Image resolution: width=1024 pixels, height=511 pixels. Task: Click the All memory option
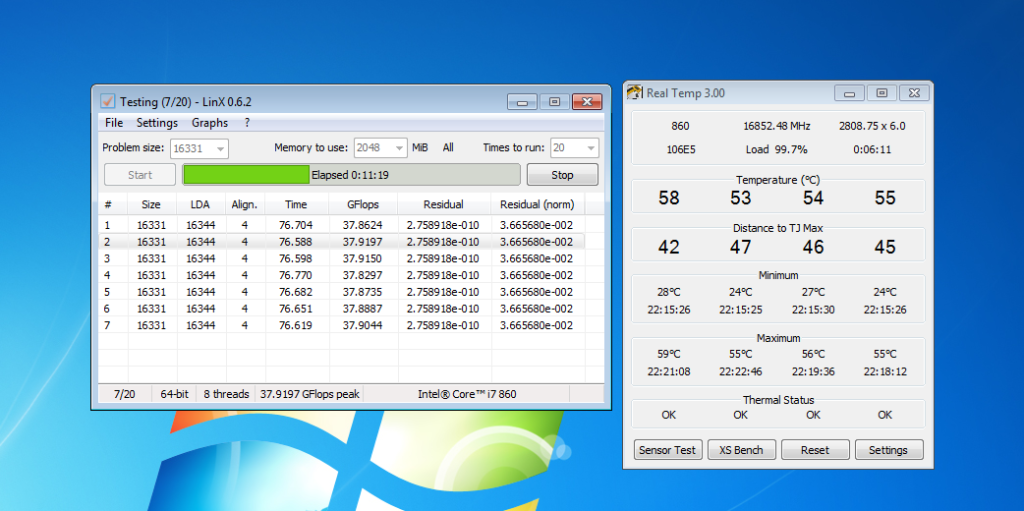(448, 148)
